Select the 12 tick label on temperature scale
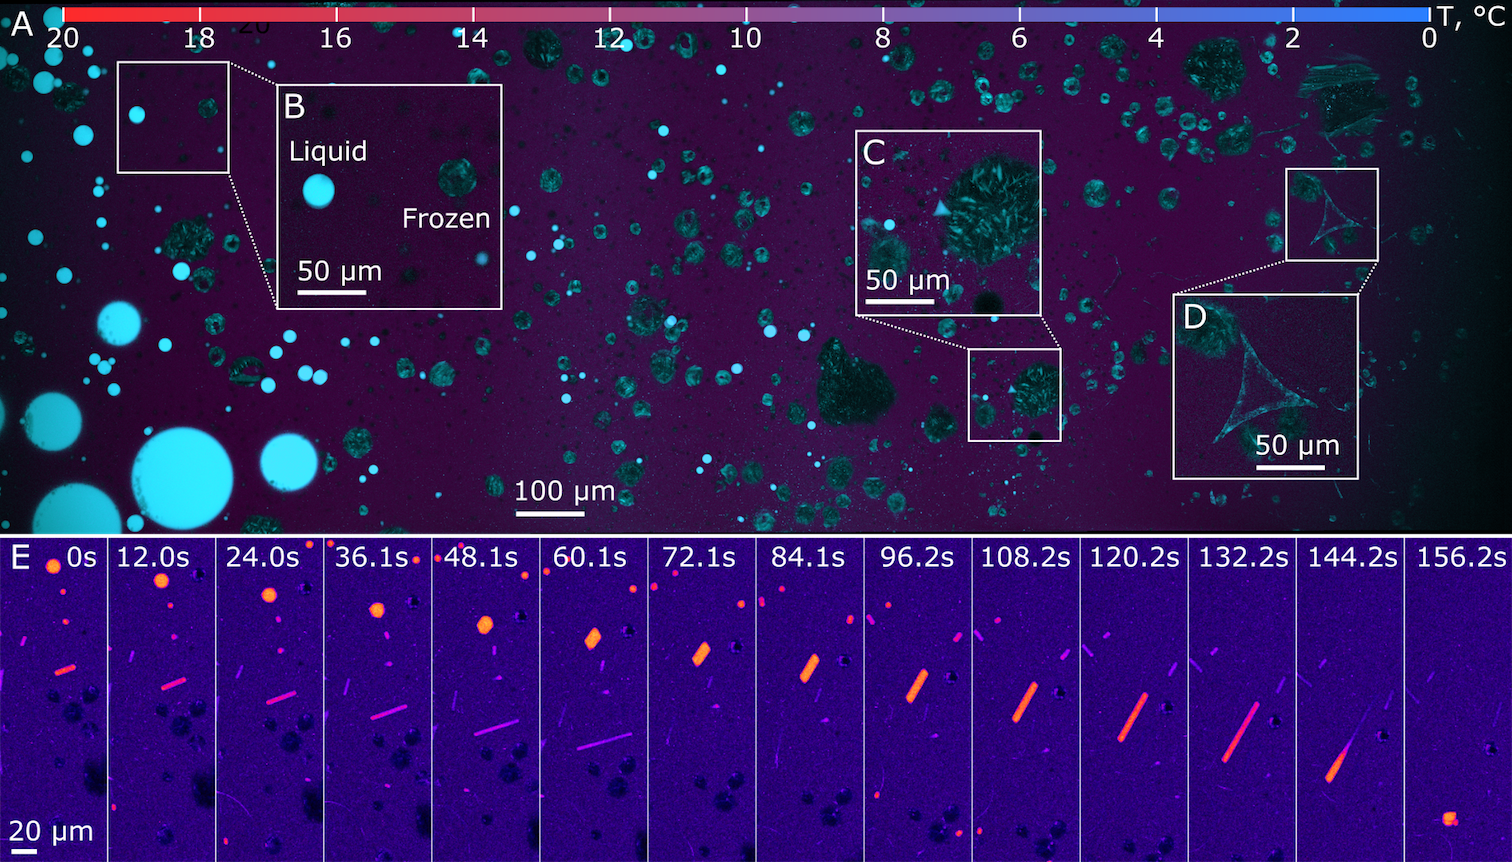The image size is (1512, 862). pos(609,38)
